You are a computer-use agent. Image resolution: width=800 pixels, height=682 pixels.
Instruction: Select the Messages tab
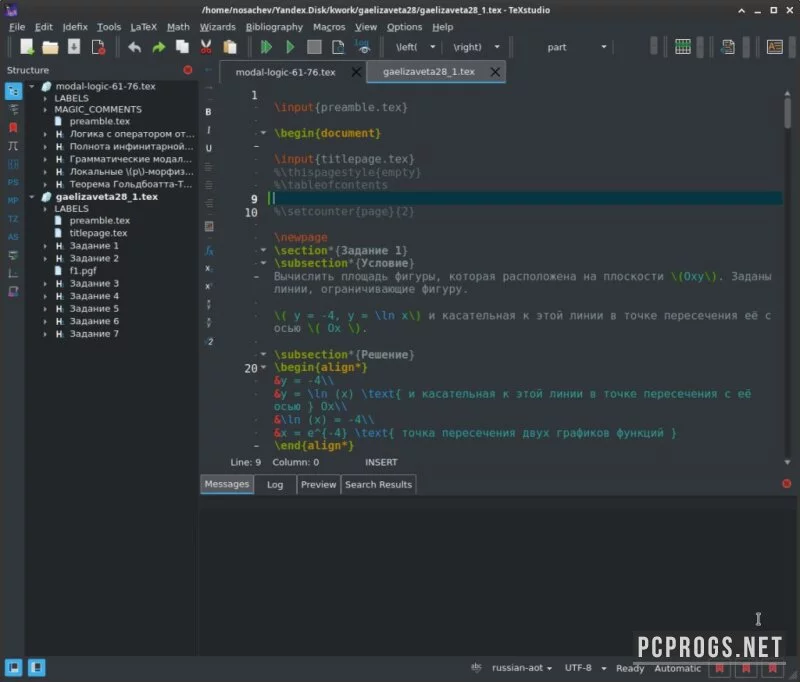tap(227, 484)
